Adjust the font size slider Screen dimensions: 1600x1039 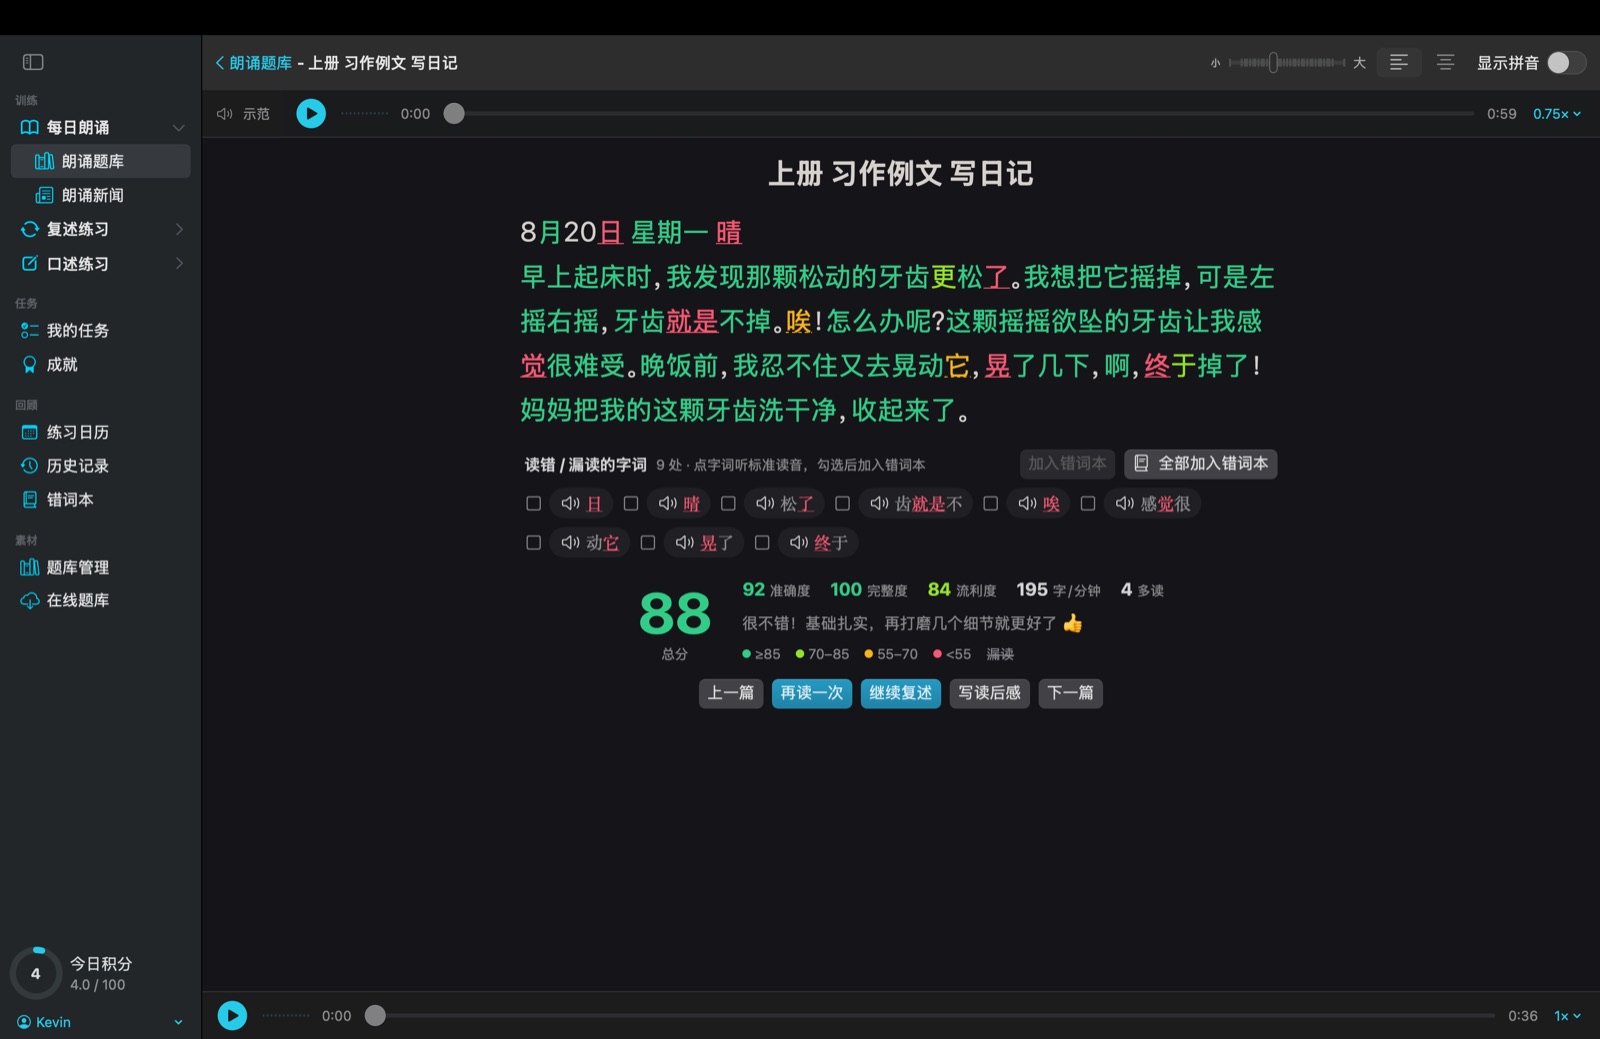(1286, 63)
